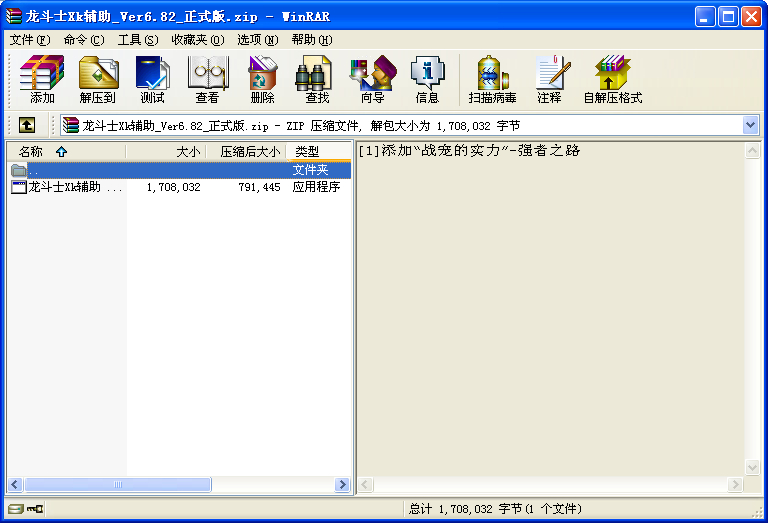This screenshot has height=523, width=768.
Task: Sort by 类型 column header
Action: 319,152
